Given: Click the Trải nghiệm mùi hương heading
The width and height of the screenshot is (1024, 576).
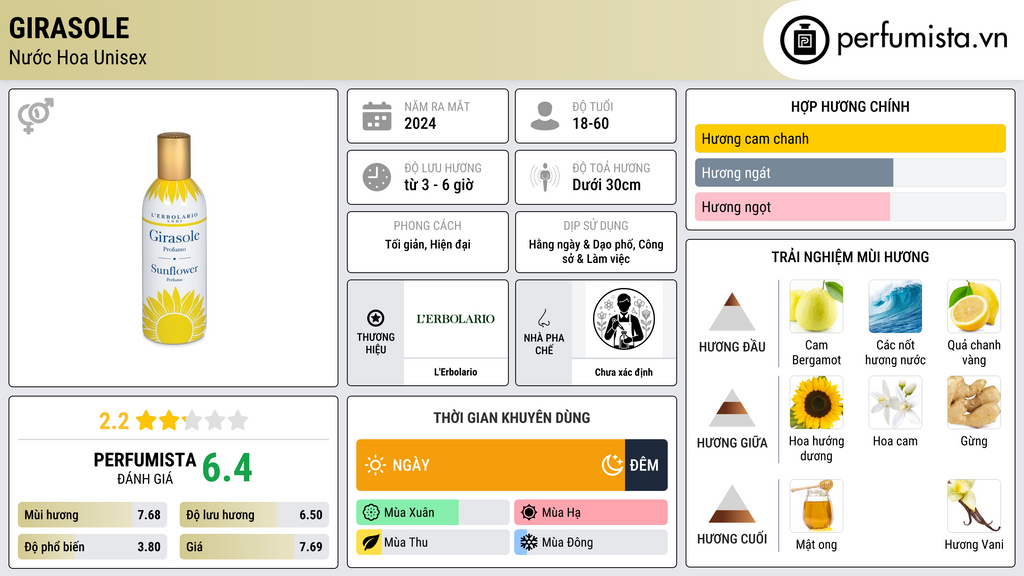Looking at the screenshot, I should point(850,257).
